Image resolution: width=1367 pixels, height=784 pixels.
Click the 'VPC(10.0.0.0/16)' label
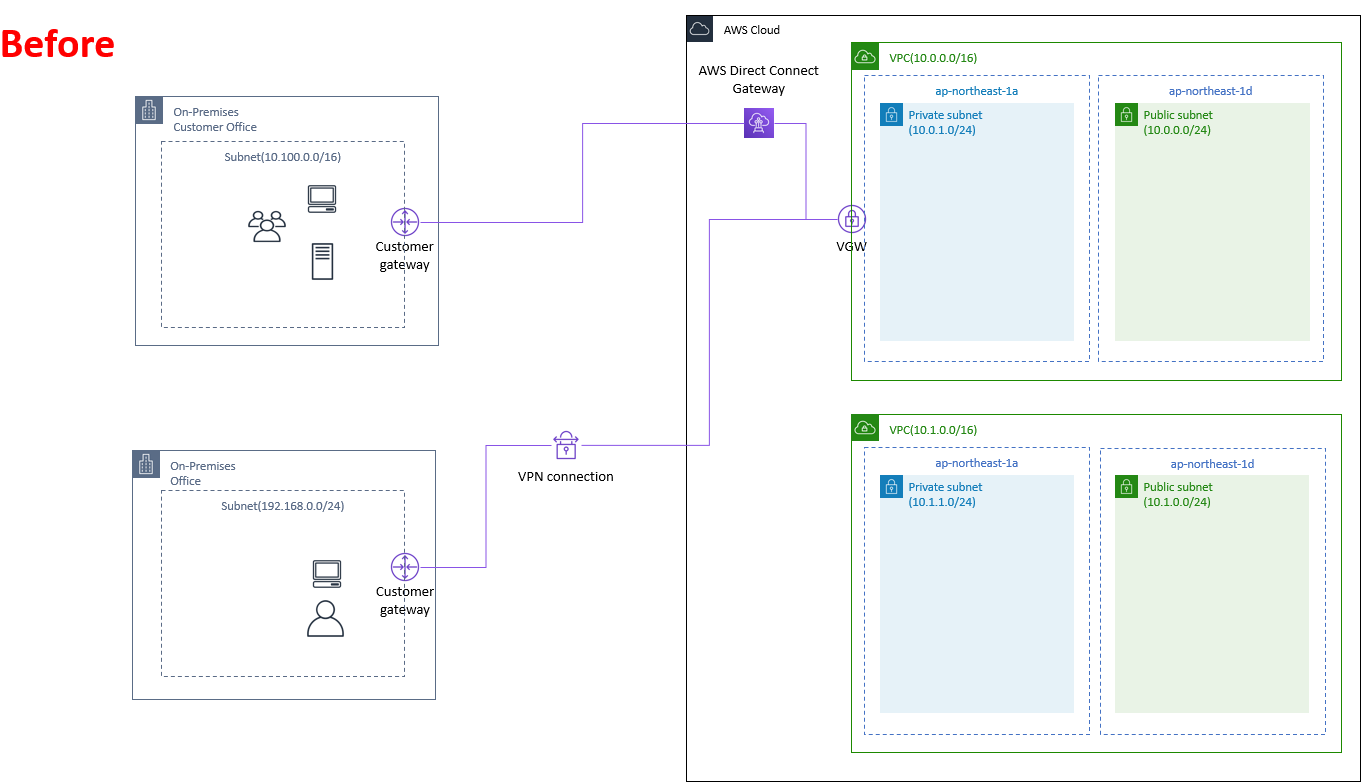point(933,58)
